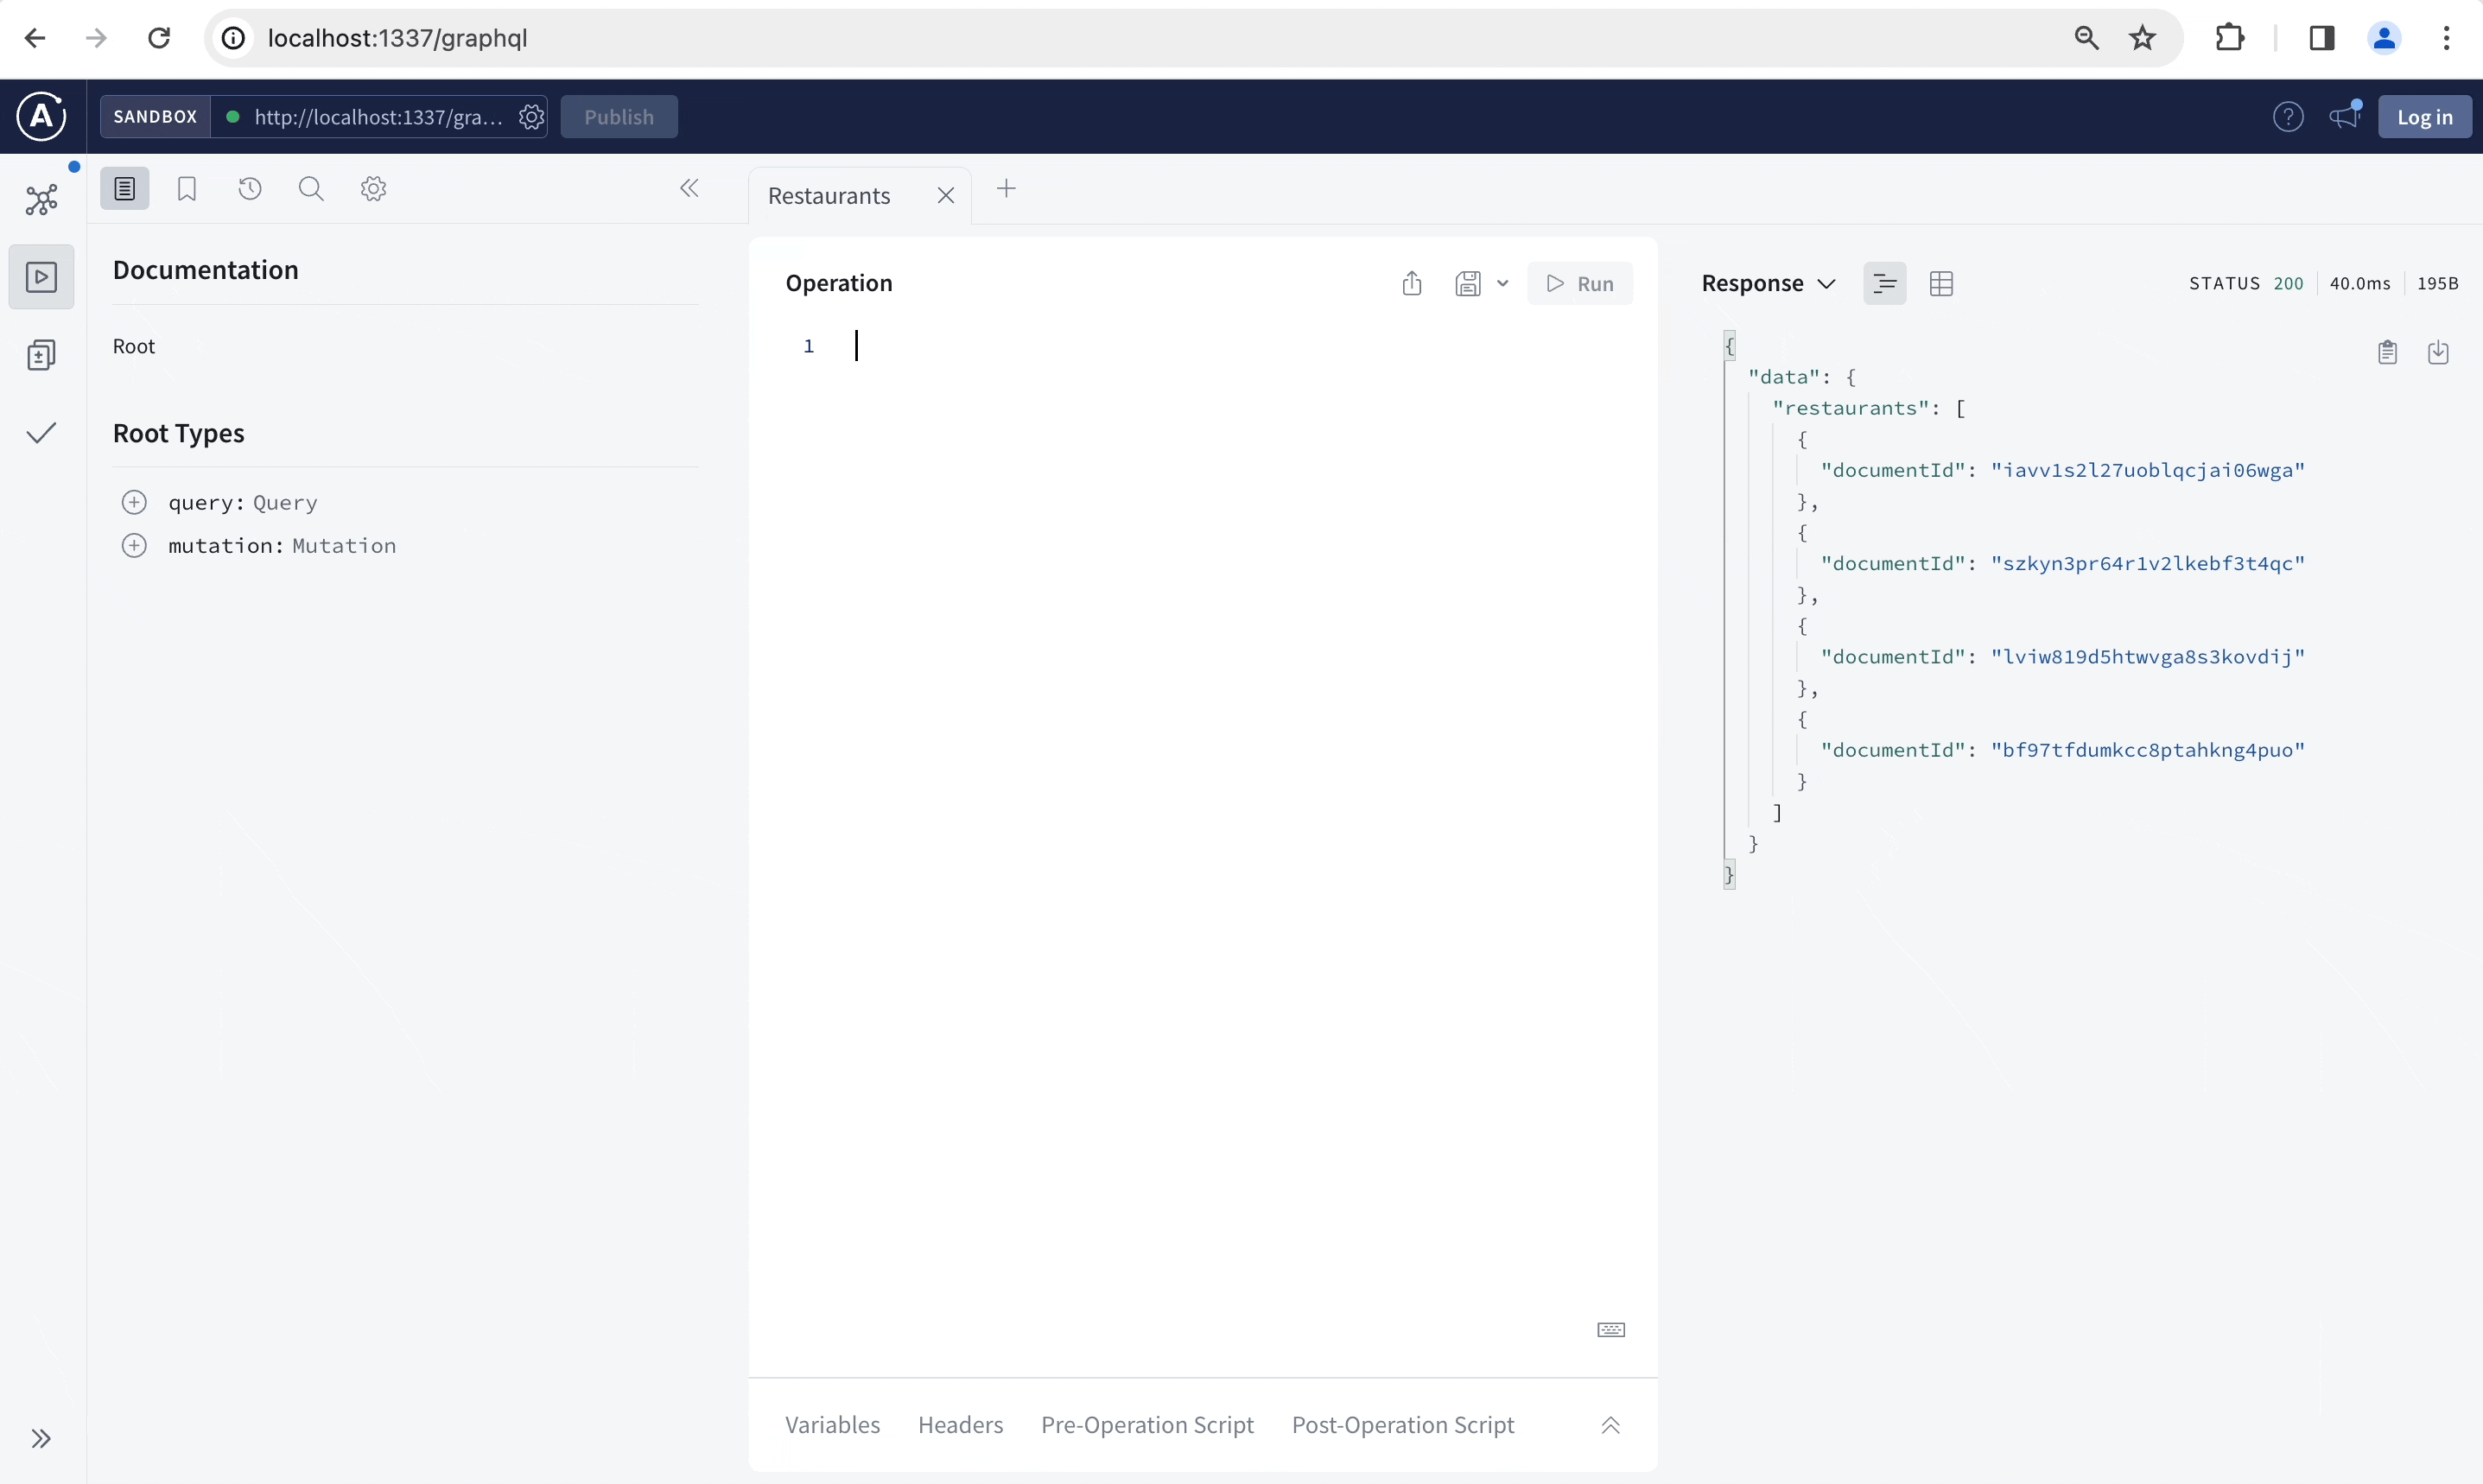Screen dimensions: 2483x1484
Task: Click the Publish button in toolbar
Action: (x=618, y=117)
